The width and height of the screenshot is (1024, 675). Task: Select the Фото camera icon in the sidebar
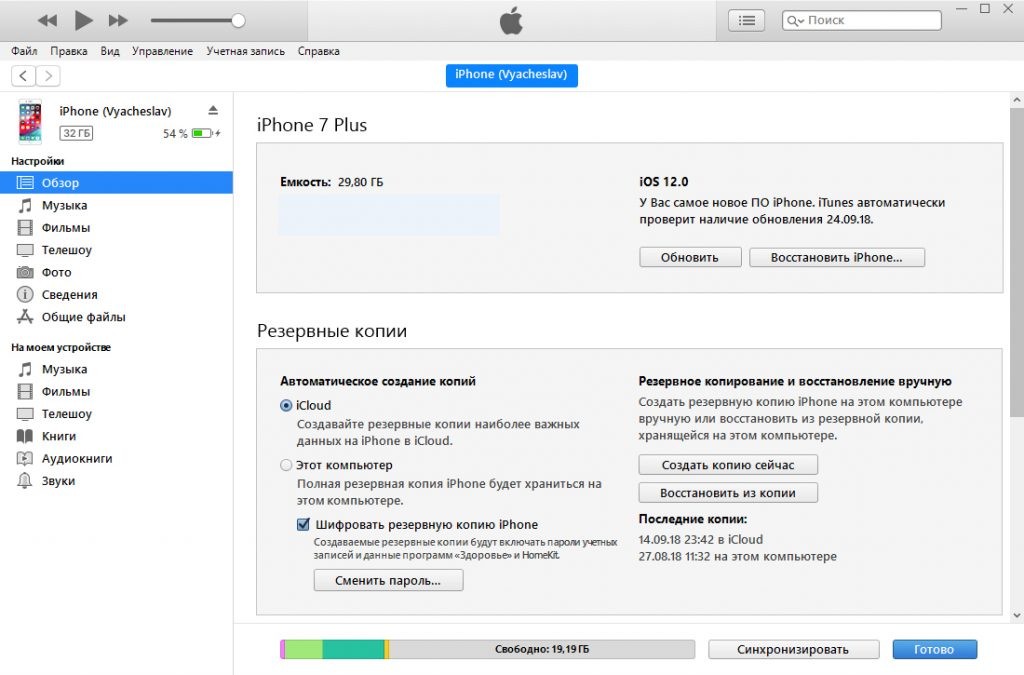(x=25, y=272)
